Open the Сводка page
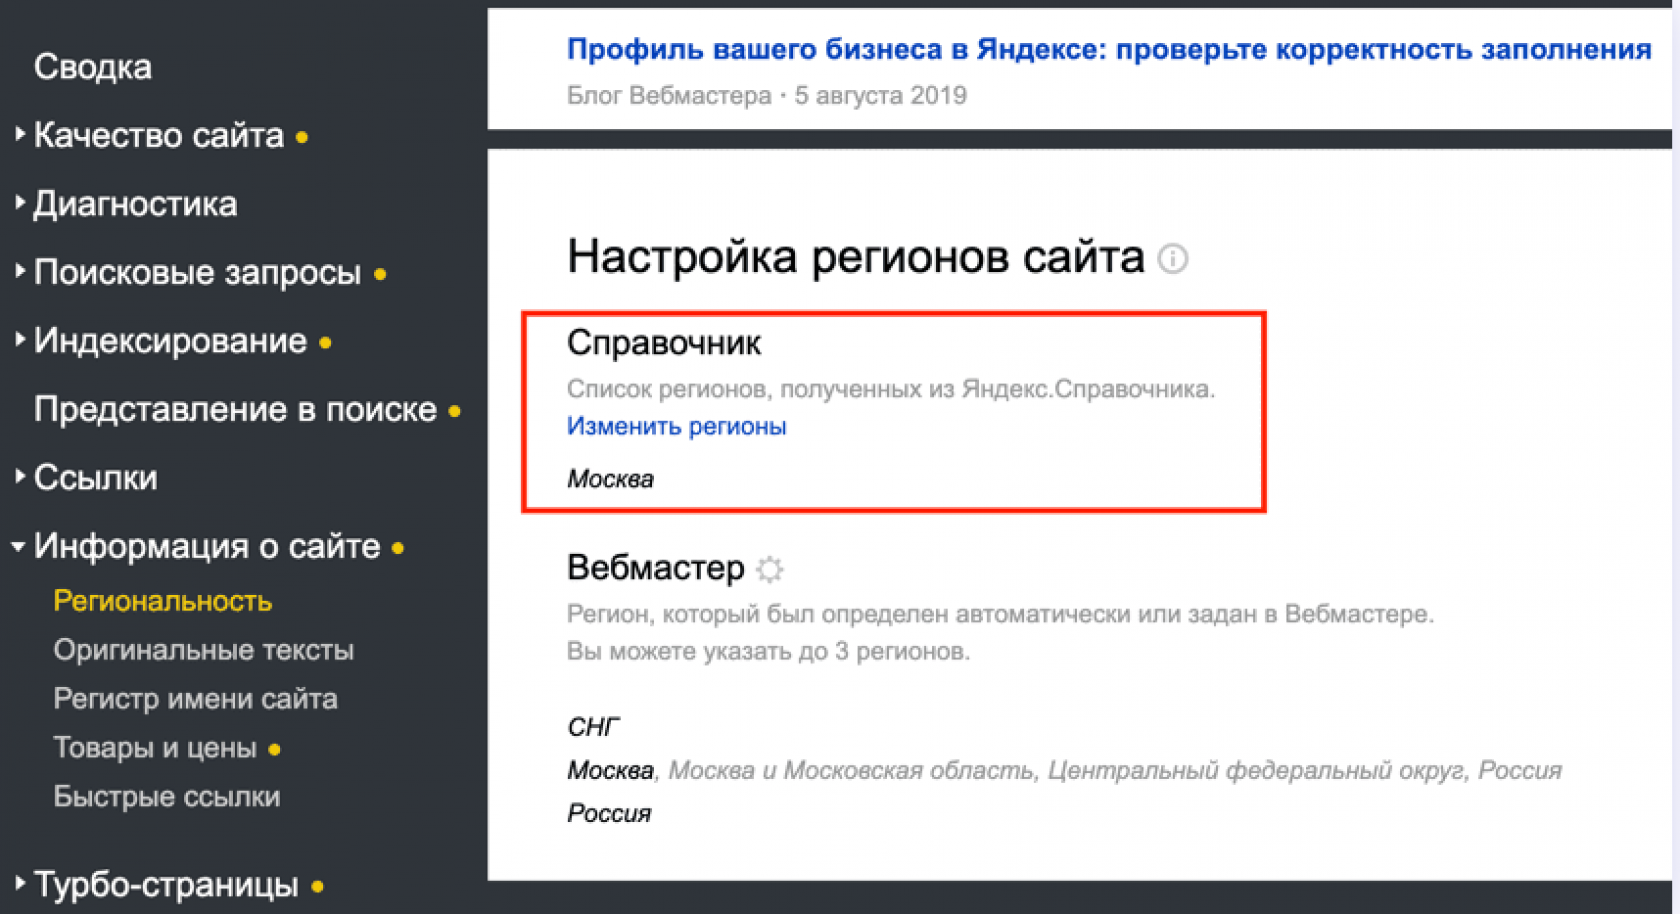Image resolution: width=1680 pixels, height=914 pixels. point(93,67)
